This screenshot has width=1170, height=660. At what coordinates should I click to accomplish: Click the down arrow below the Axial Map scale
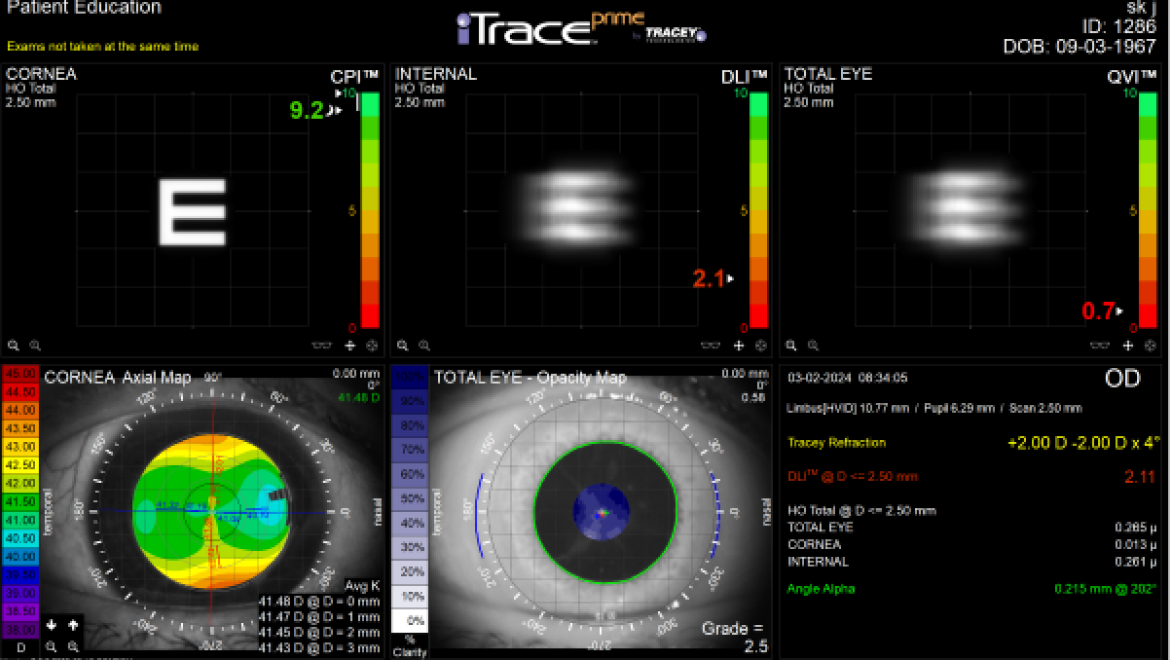click(51, 625)
